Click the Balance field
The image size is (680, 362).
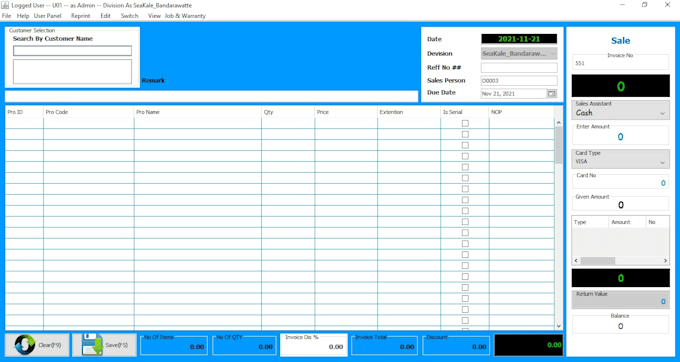(621, 326)
